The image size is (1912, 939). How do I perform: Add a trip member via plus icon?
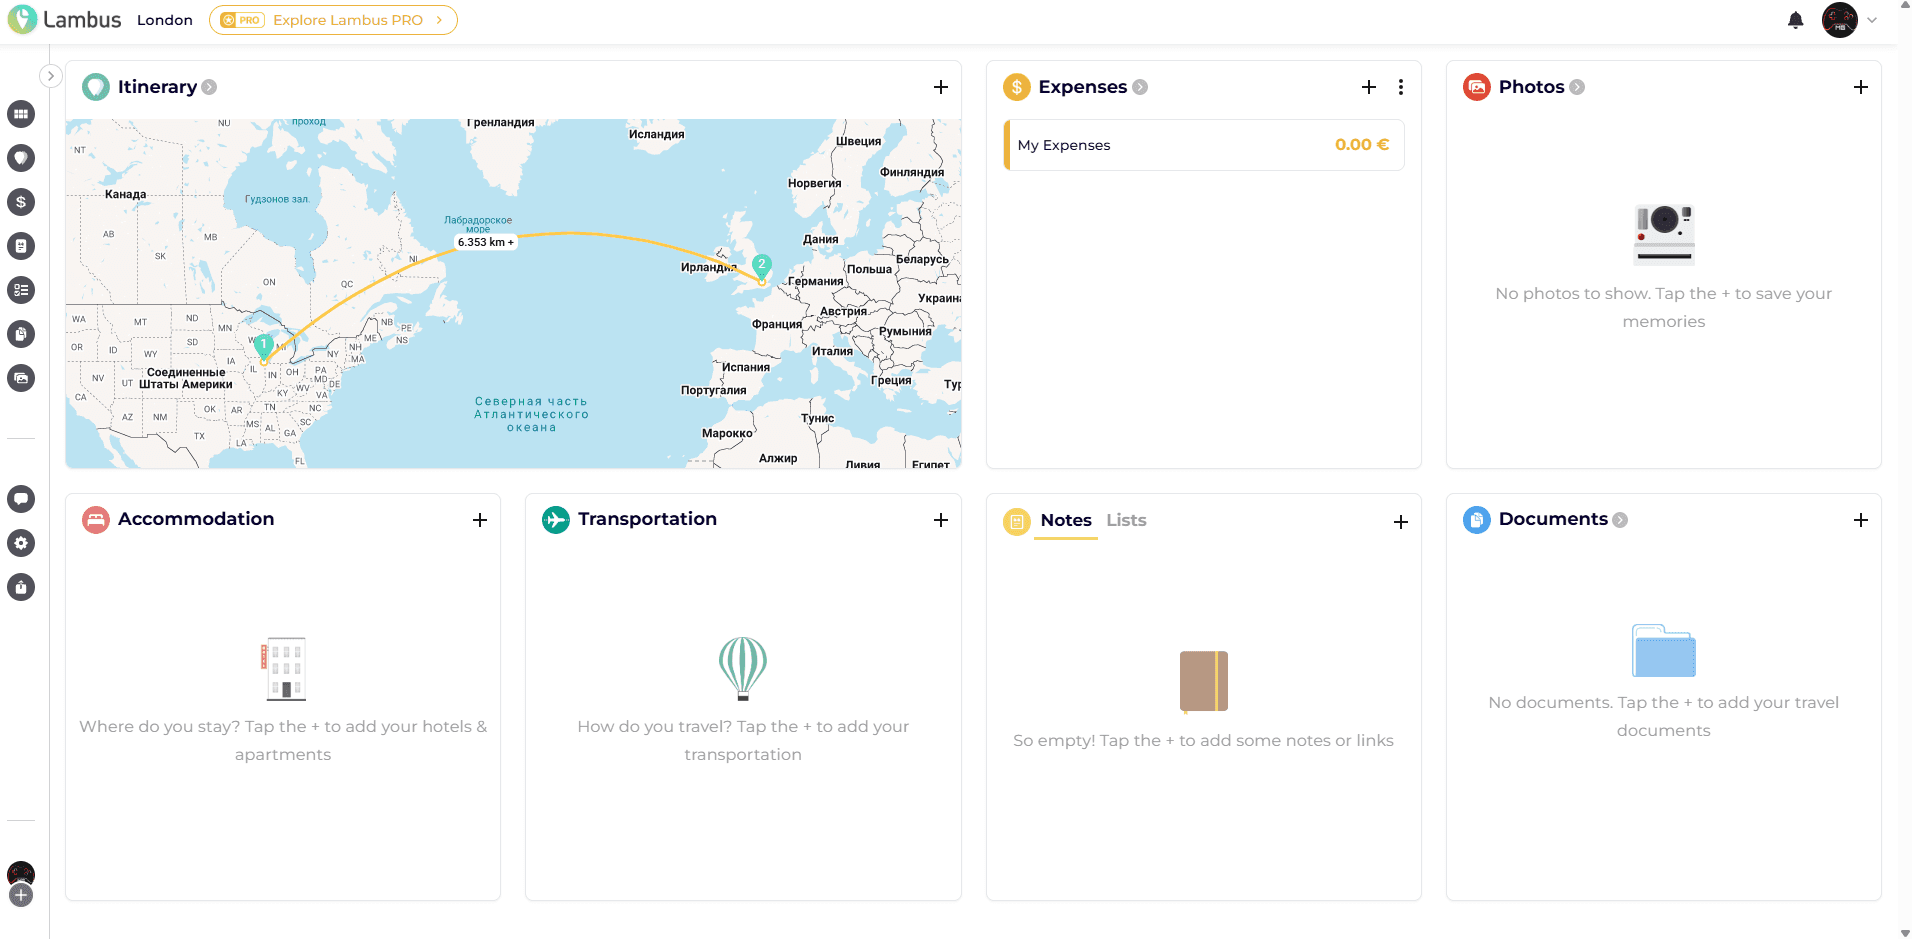tap(21, 895)
